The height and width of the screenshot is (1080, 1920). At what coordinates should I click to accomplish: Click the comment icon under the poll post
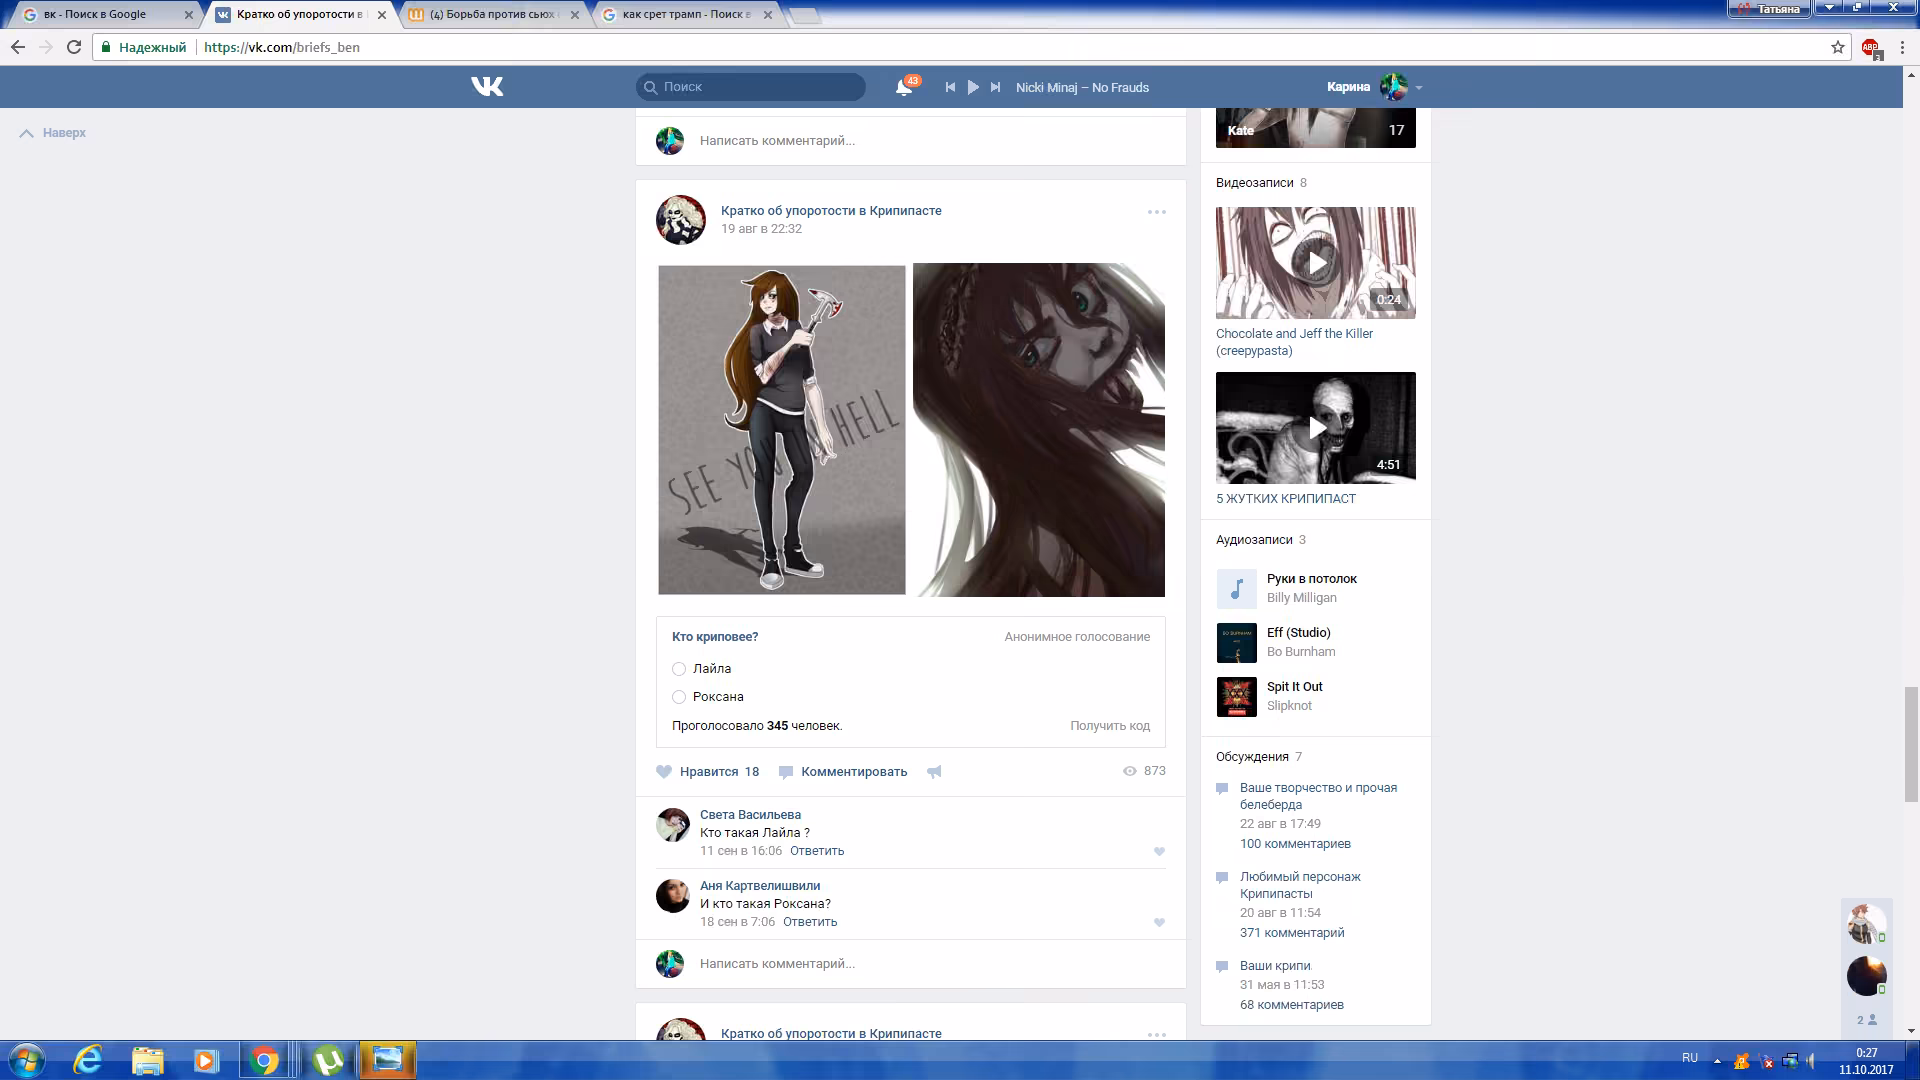pos(786,772)
